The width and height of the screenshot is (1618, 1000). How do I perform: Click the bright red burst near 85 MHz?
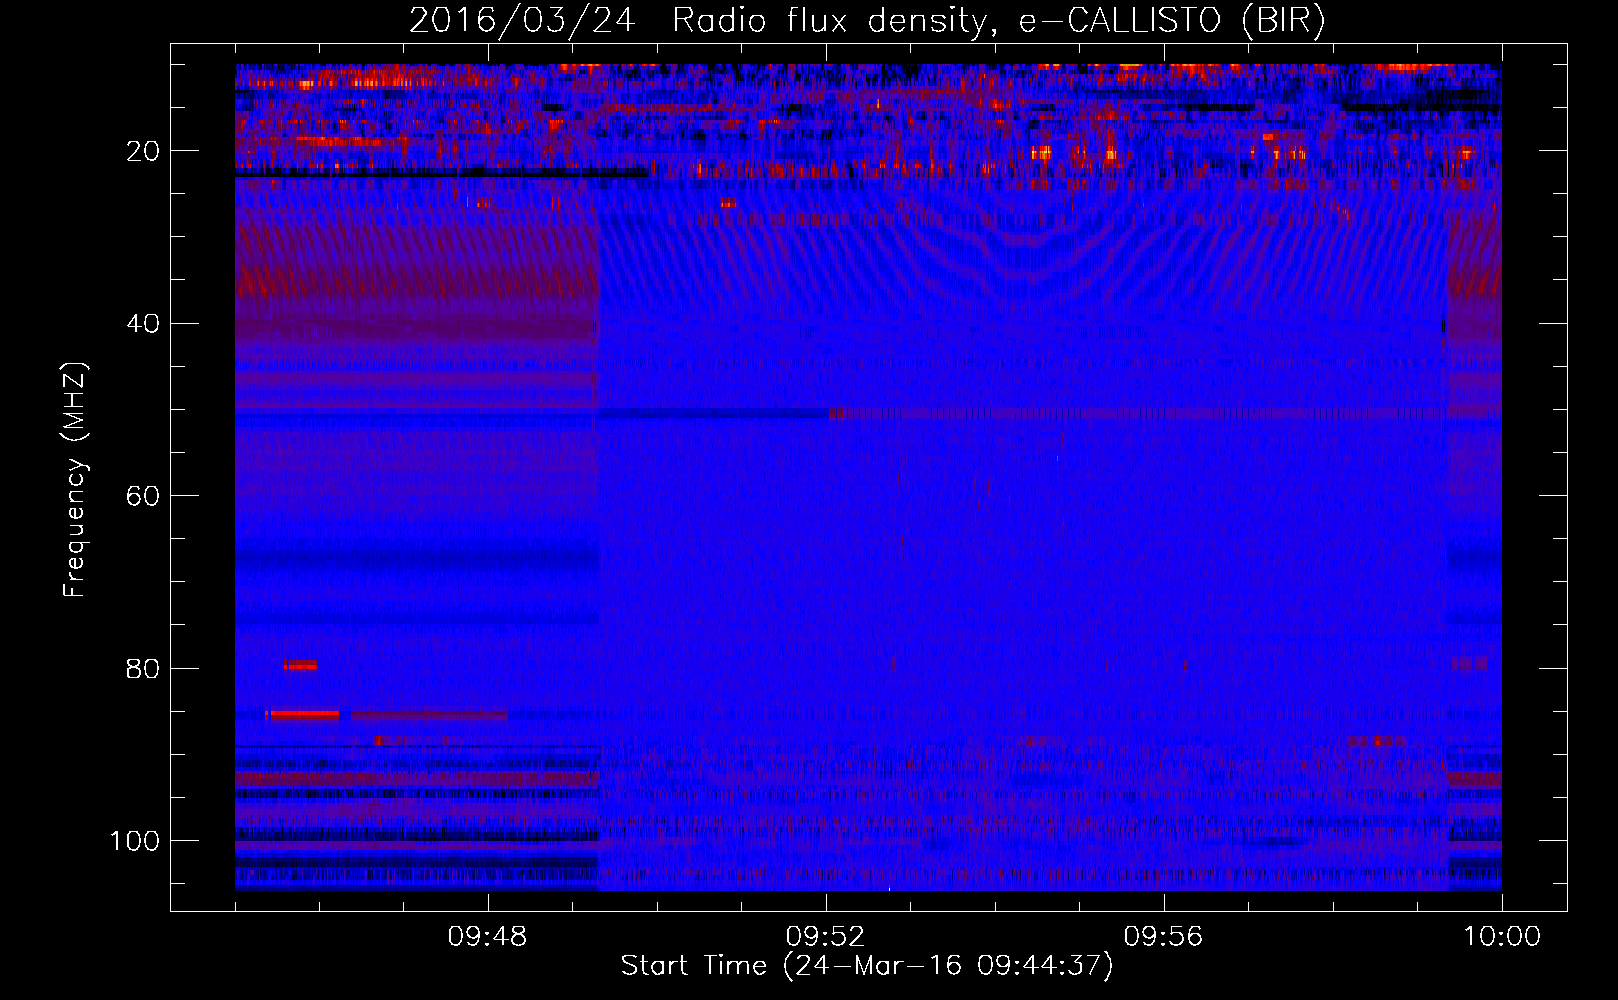(x=304, y=714)
